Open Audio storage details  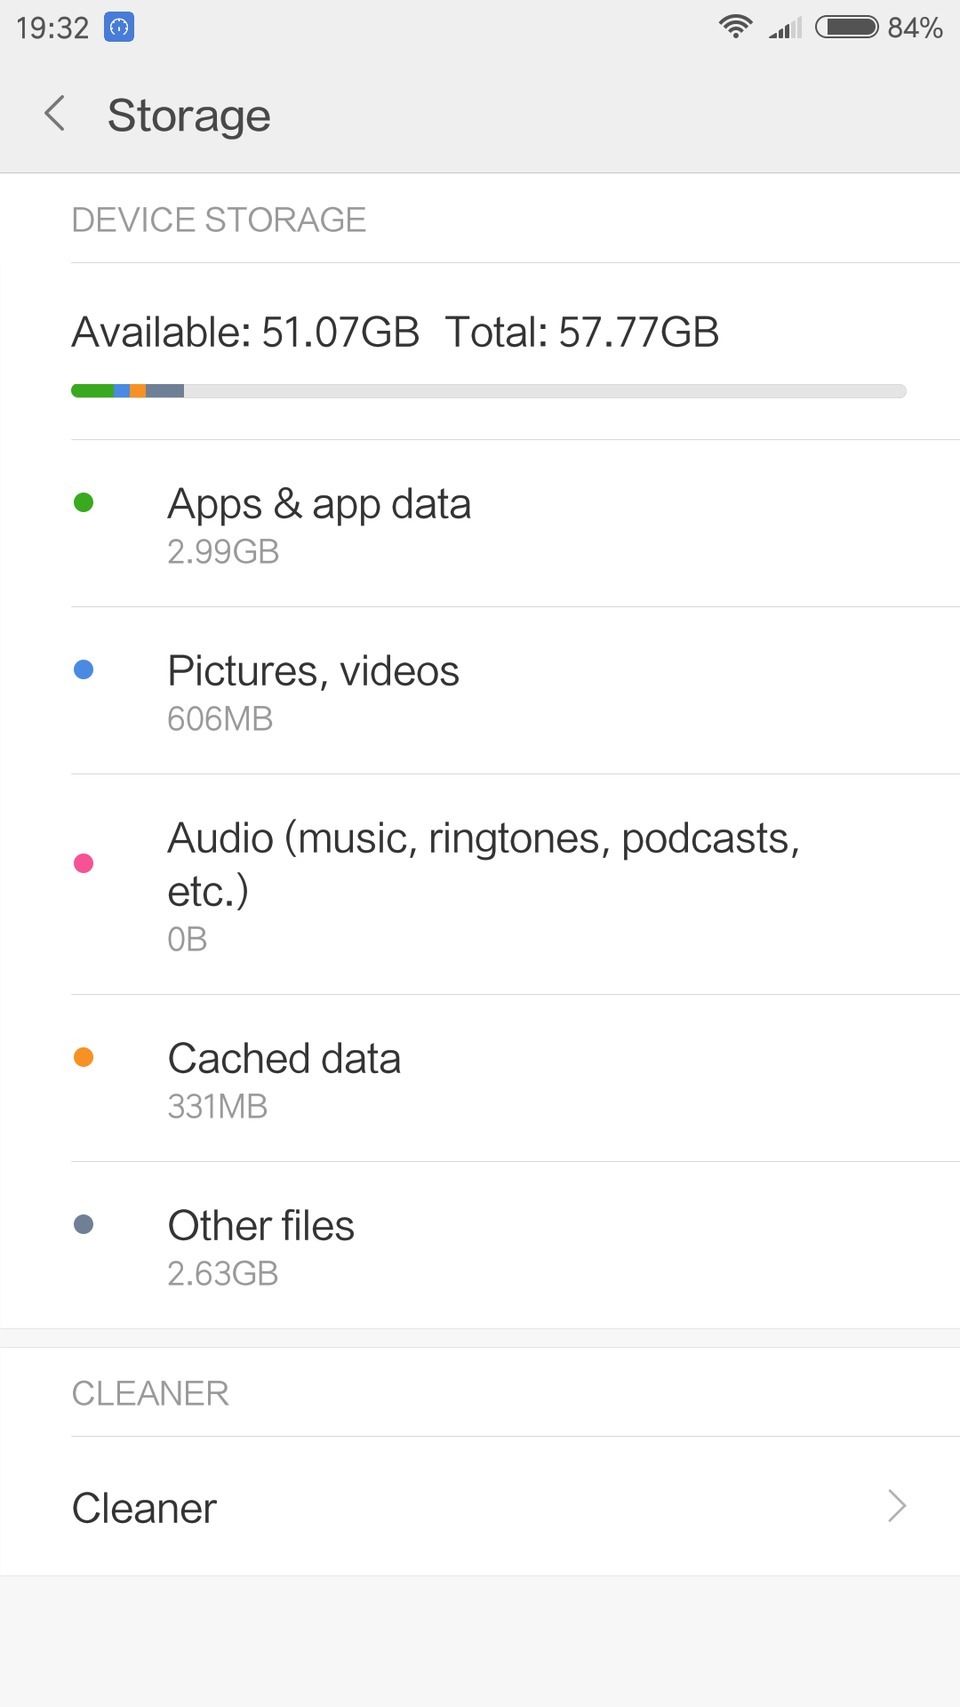tap(484, 884)
